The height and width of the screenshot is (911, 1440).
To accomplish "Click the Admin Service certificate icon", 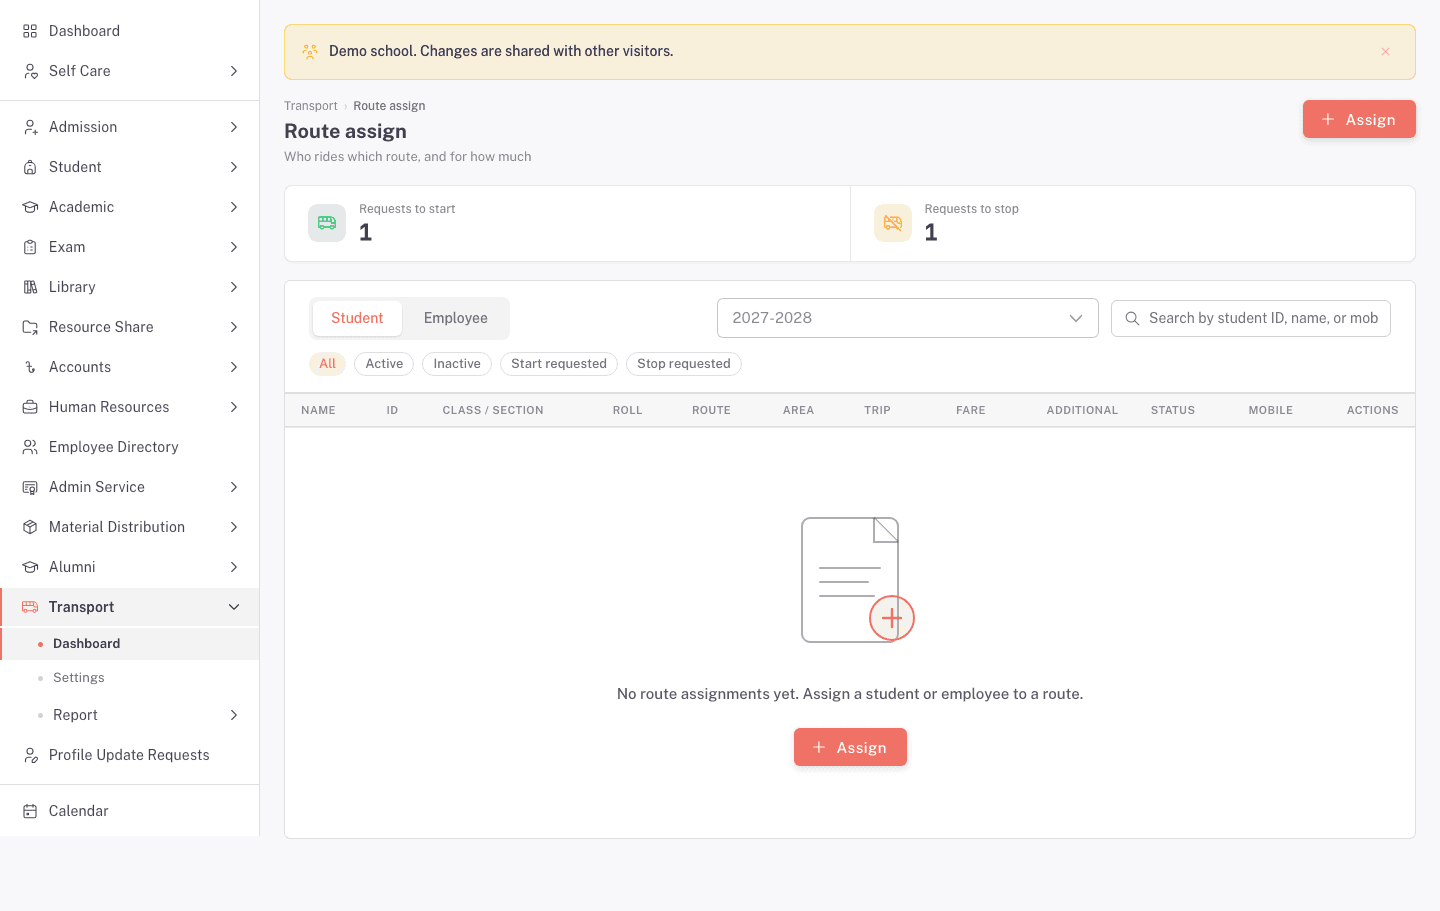I will (x=30, y=487).
